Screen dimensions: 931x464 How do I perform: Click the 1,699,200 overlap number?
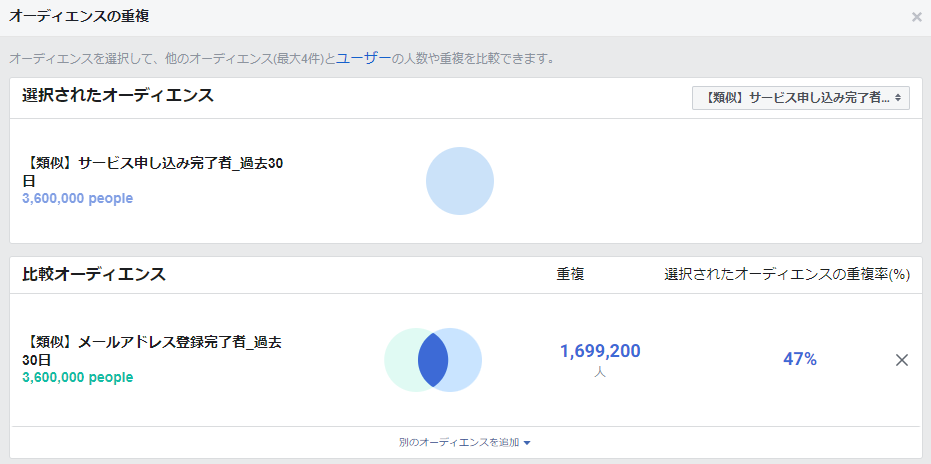(600, 351)
